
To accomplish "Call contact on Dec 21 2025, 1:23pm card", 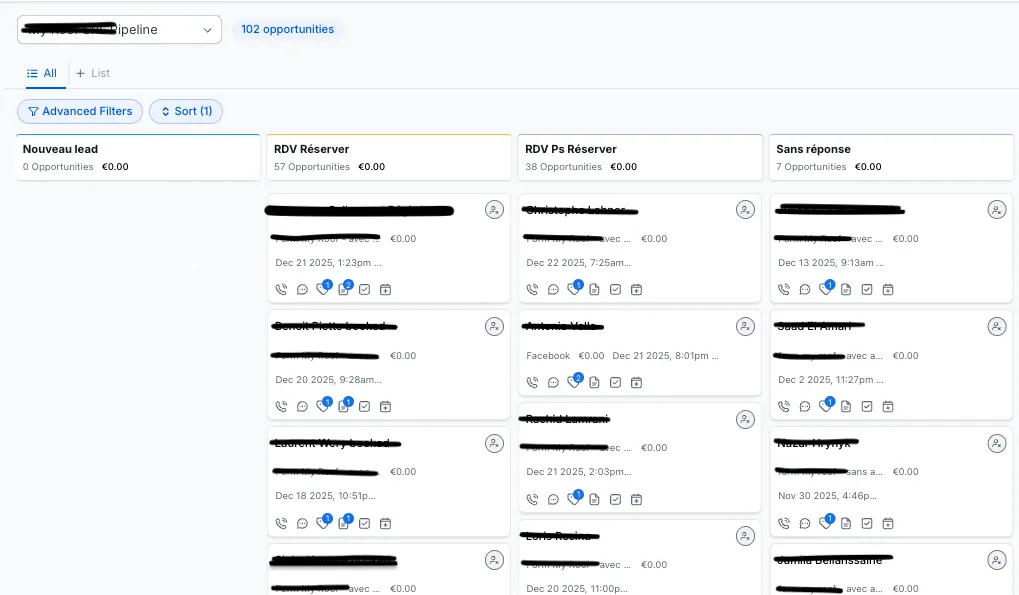I will coord(281,290).
